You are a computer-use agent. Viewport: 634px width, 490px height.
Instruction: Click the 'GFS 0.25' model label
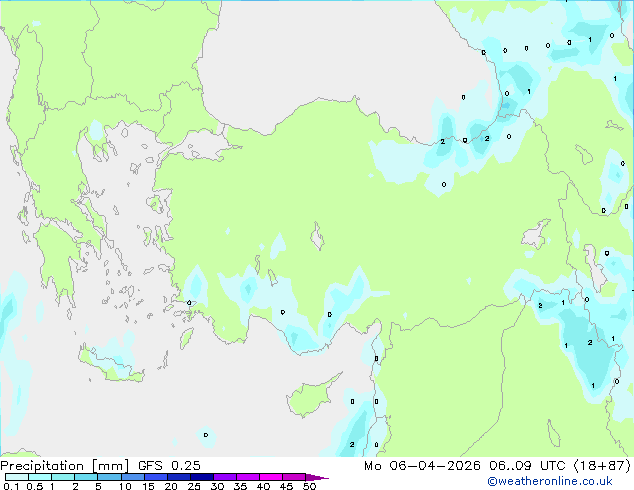(169, 466)
